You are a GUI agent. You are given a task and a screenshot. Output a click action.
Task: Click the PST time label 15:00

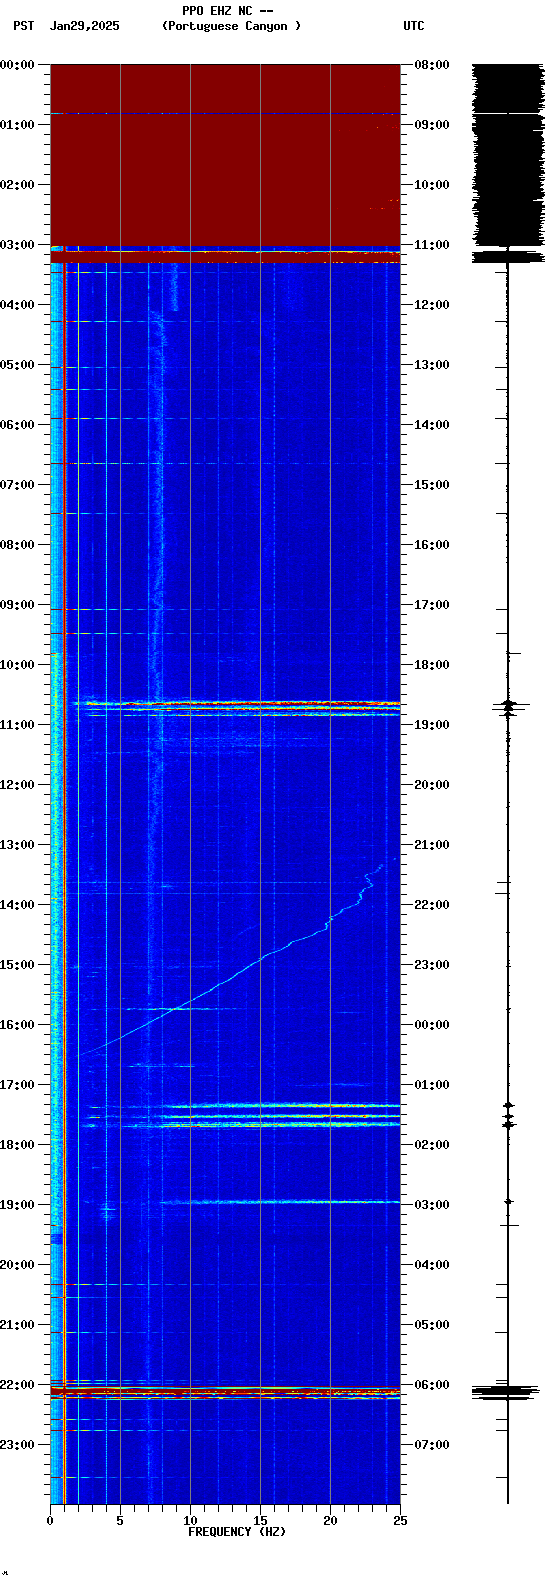pos(18,964)
